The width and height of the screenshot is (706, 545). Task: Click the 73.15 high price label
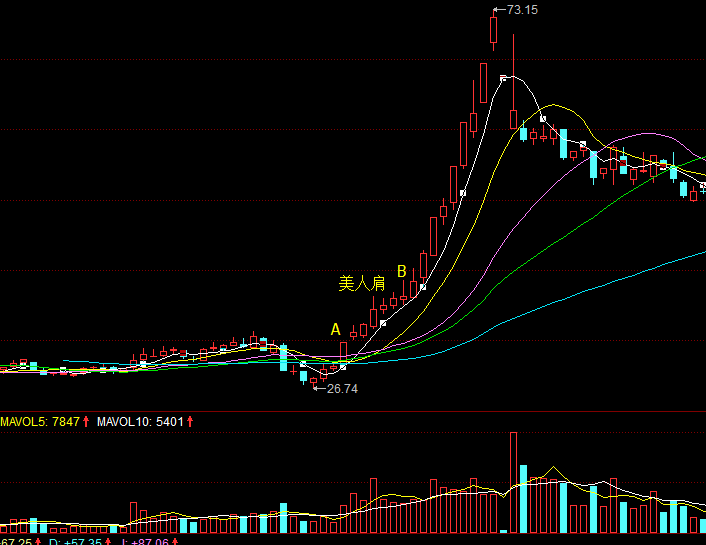click(x=522, y=10)
